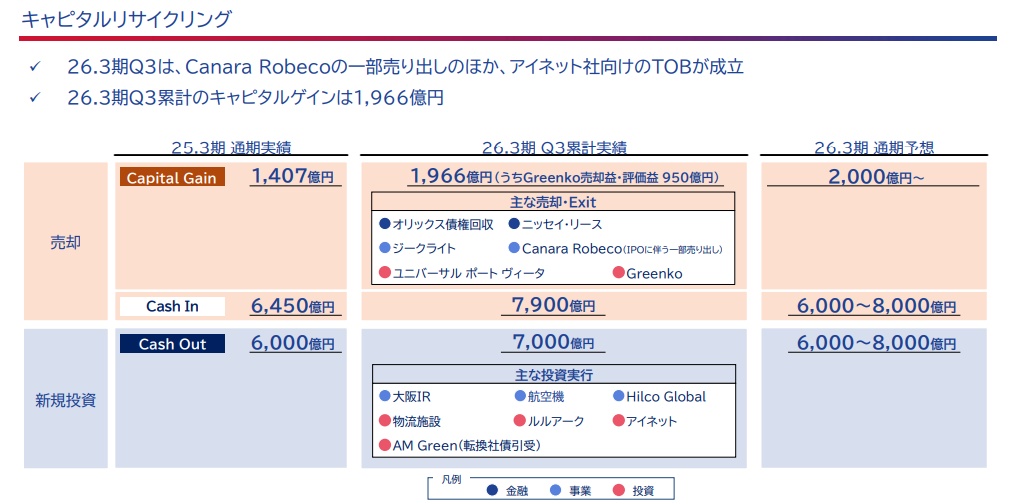1015x501 pixels.
Task: Select the 7,000億円 cash out value
Action: pyautogui.click(x=553, y=343)
